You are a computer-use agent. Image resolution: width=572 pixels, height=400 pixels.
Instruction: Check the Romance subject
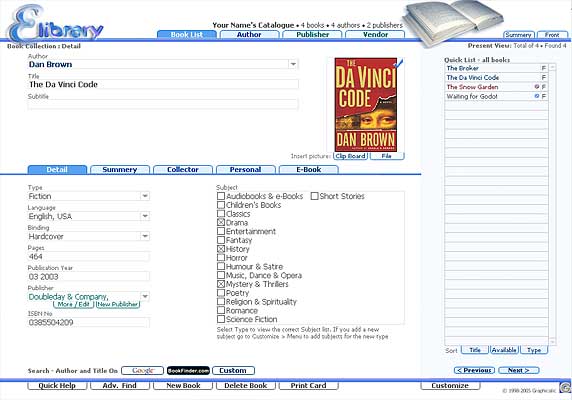221,310
